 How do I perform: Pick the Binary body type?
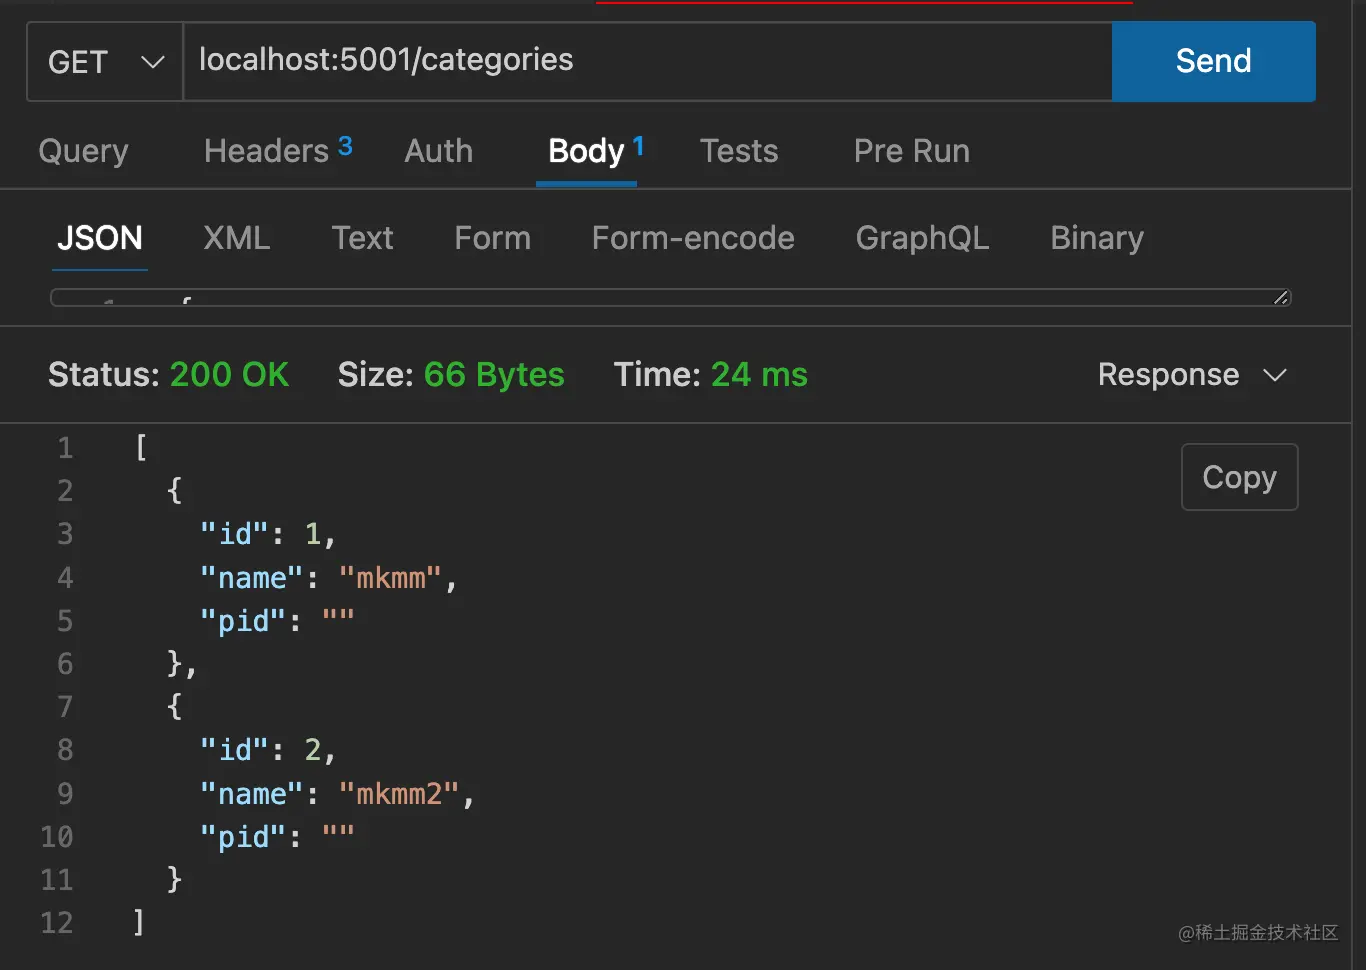coord(1096,238)
